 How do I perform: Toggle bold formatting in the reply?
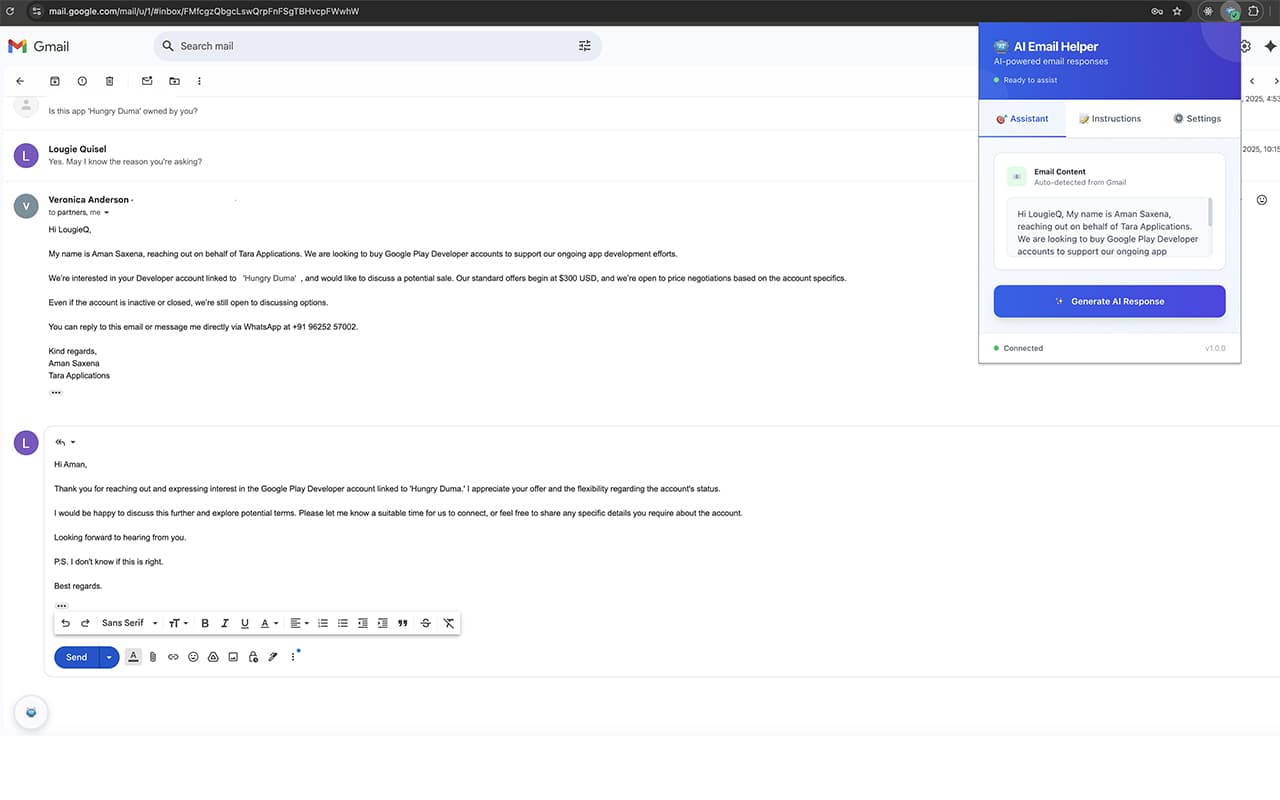point(204,623)
